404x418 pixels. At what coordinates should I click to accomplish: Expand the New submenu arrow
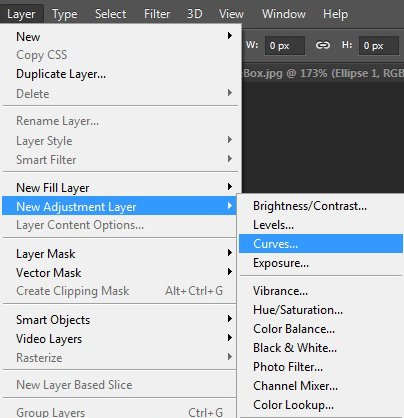(x=230, y=35)
